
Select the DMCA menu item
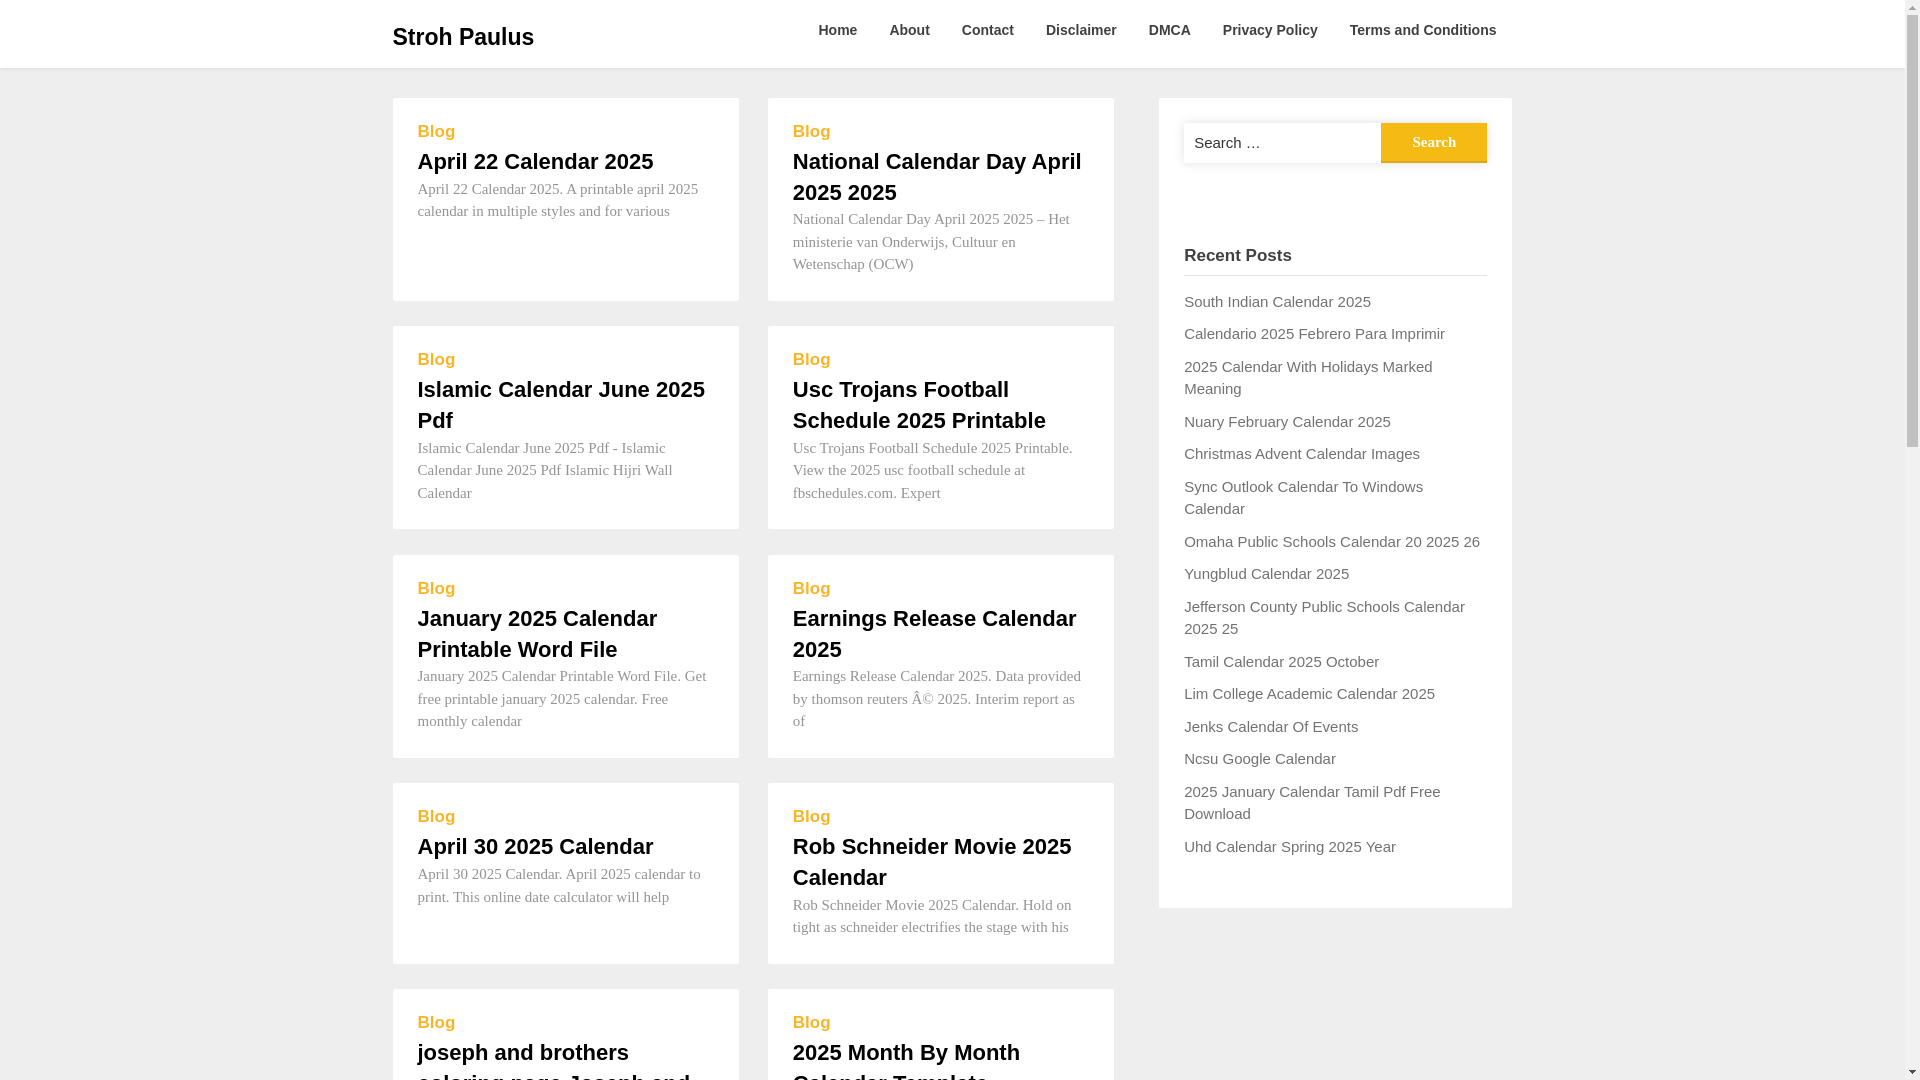(1169, 30)
